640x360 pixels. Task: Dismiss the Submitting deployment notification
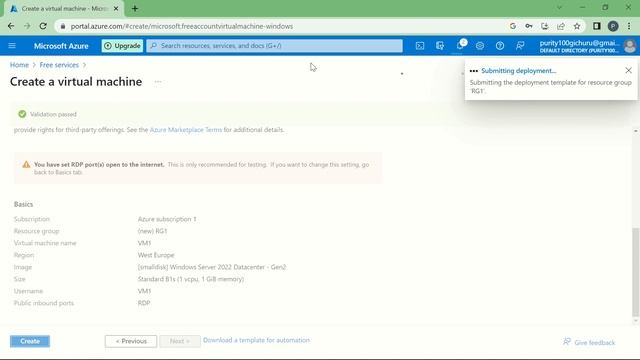point(629,71)
